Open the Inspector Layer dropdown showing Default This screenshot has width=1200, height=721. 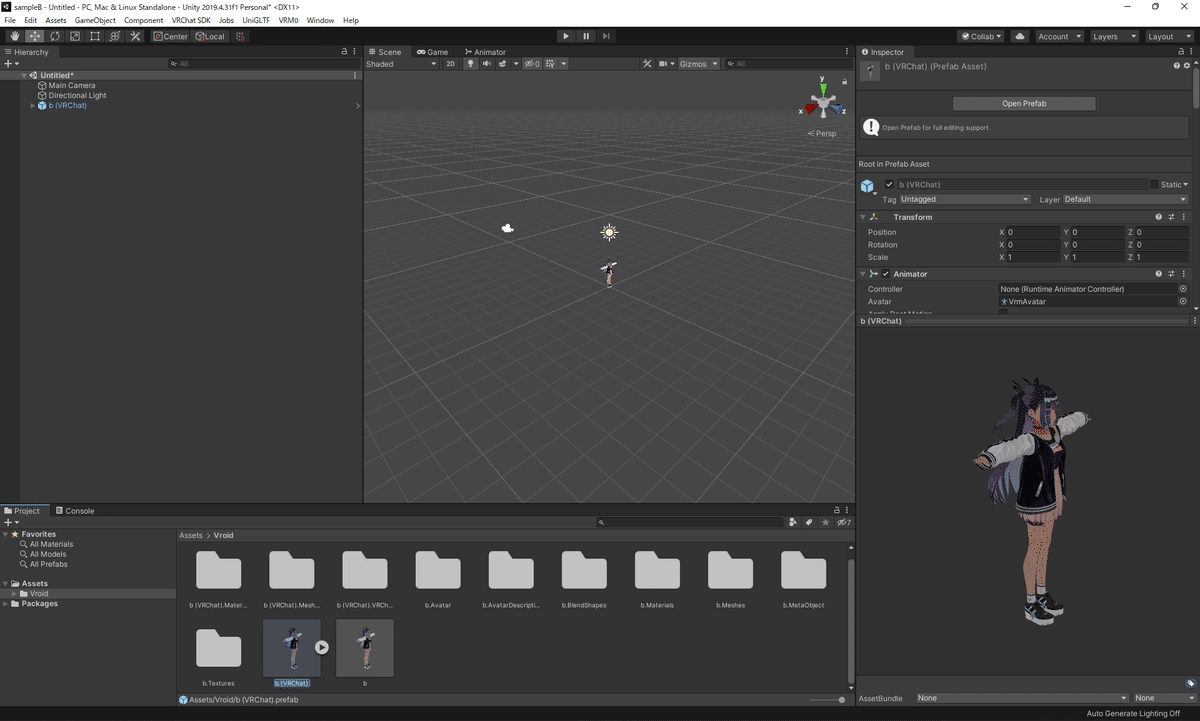(1125, 199)
